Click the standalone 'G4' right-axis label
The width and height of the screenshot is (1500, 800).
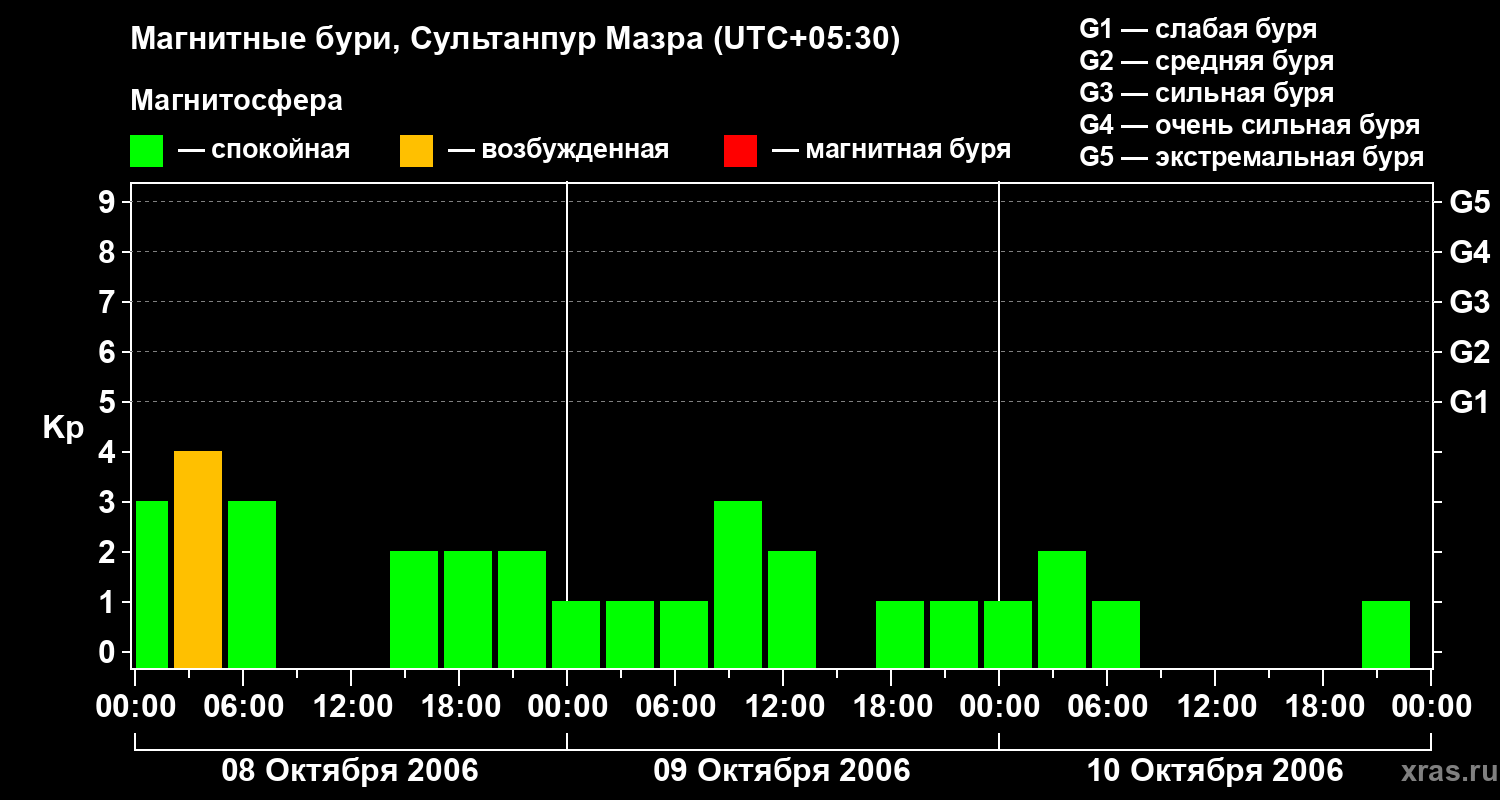pyautogui.click(x=1469, y=252)
